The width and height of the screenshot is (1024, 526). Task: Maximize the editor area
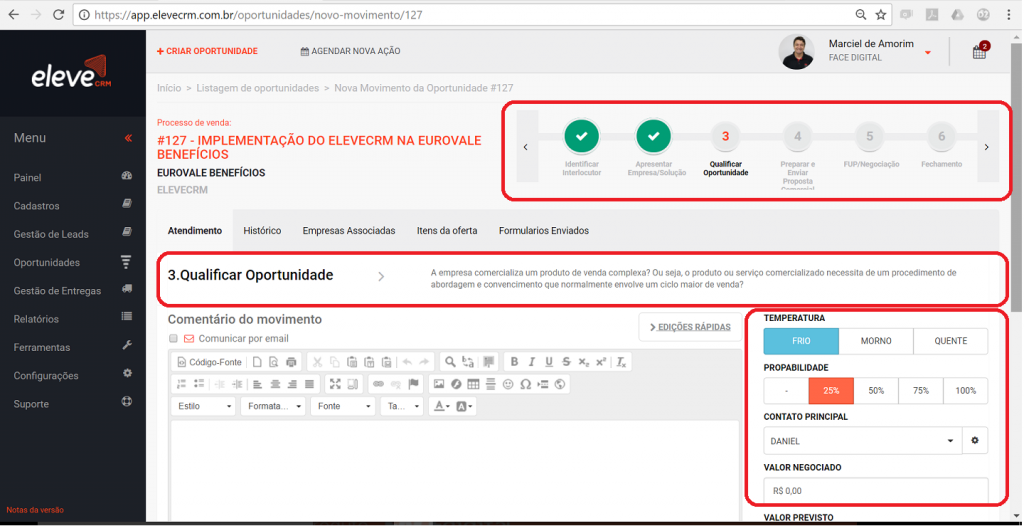[x=335, y=384]
